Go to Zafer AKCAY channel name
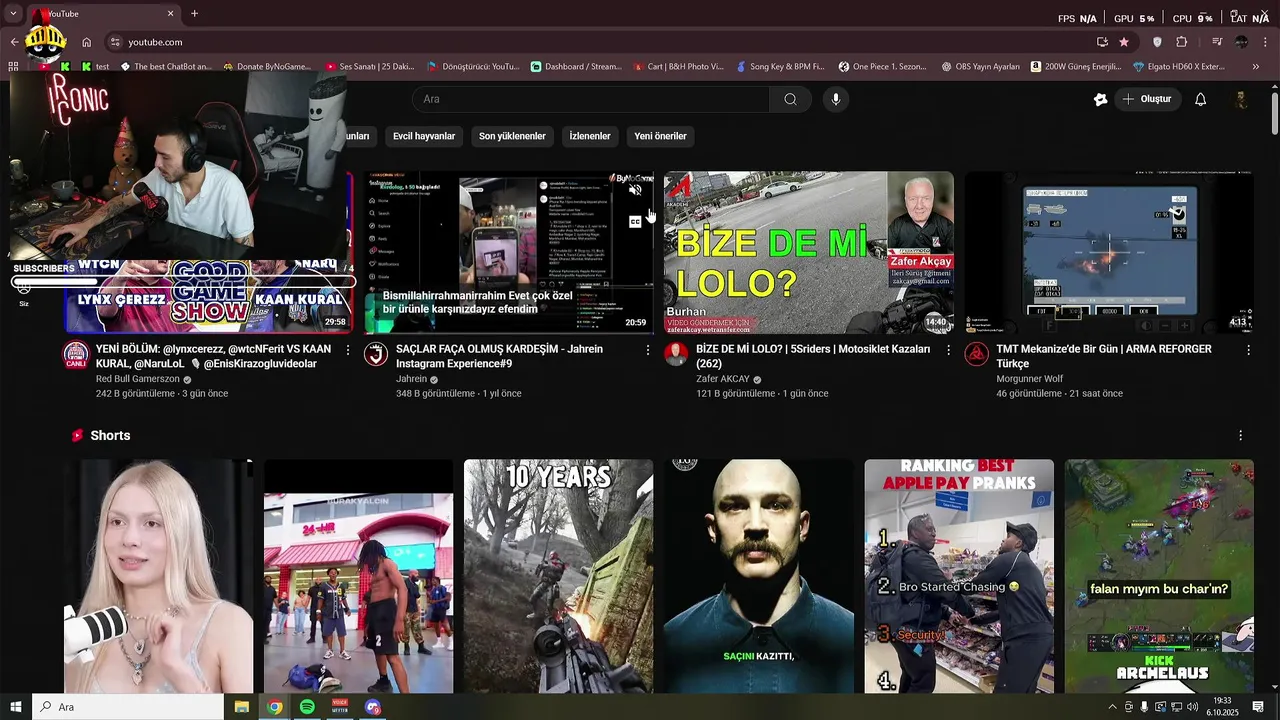This screenshot has width=1280, height=720. point(722,379)
